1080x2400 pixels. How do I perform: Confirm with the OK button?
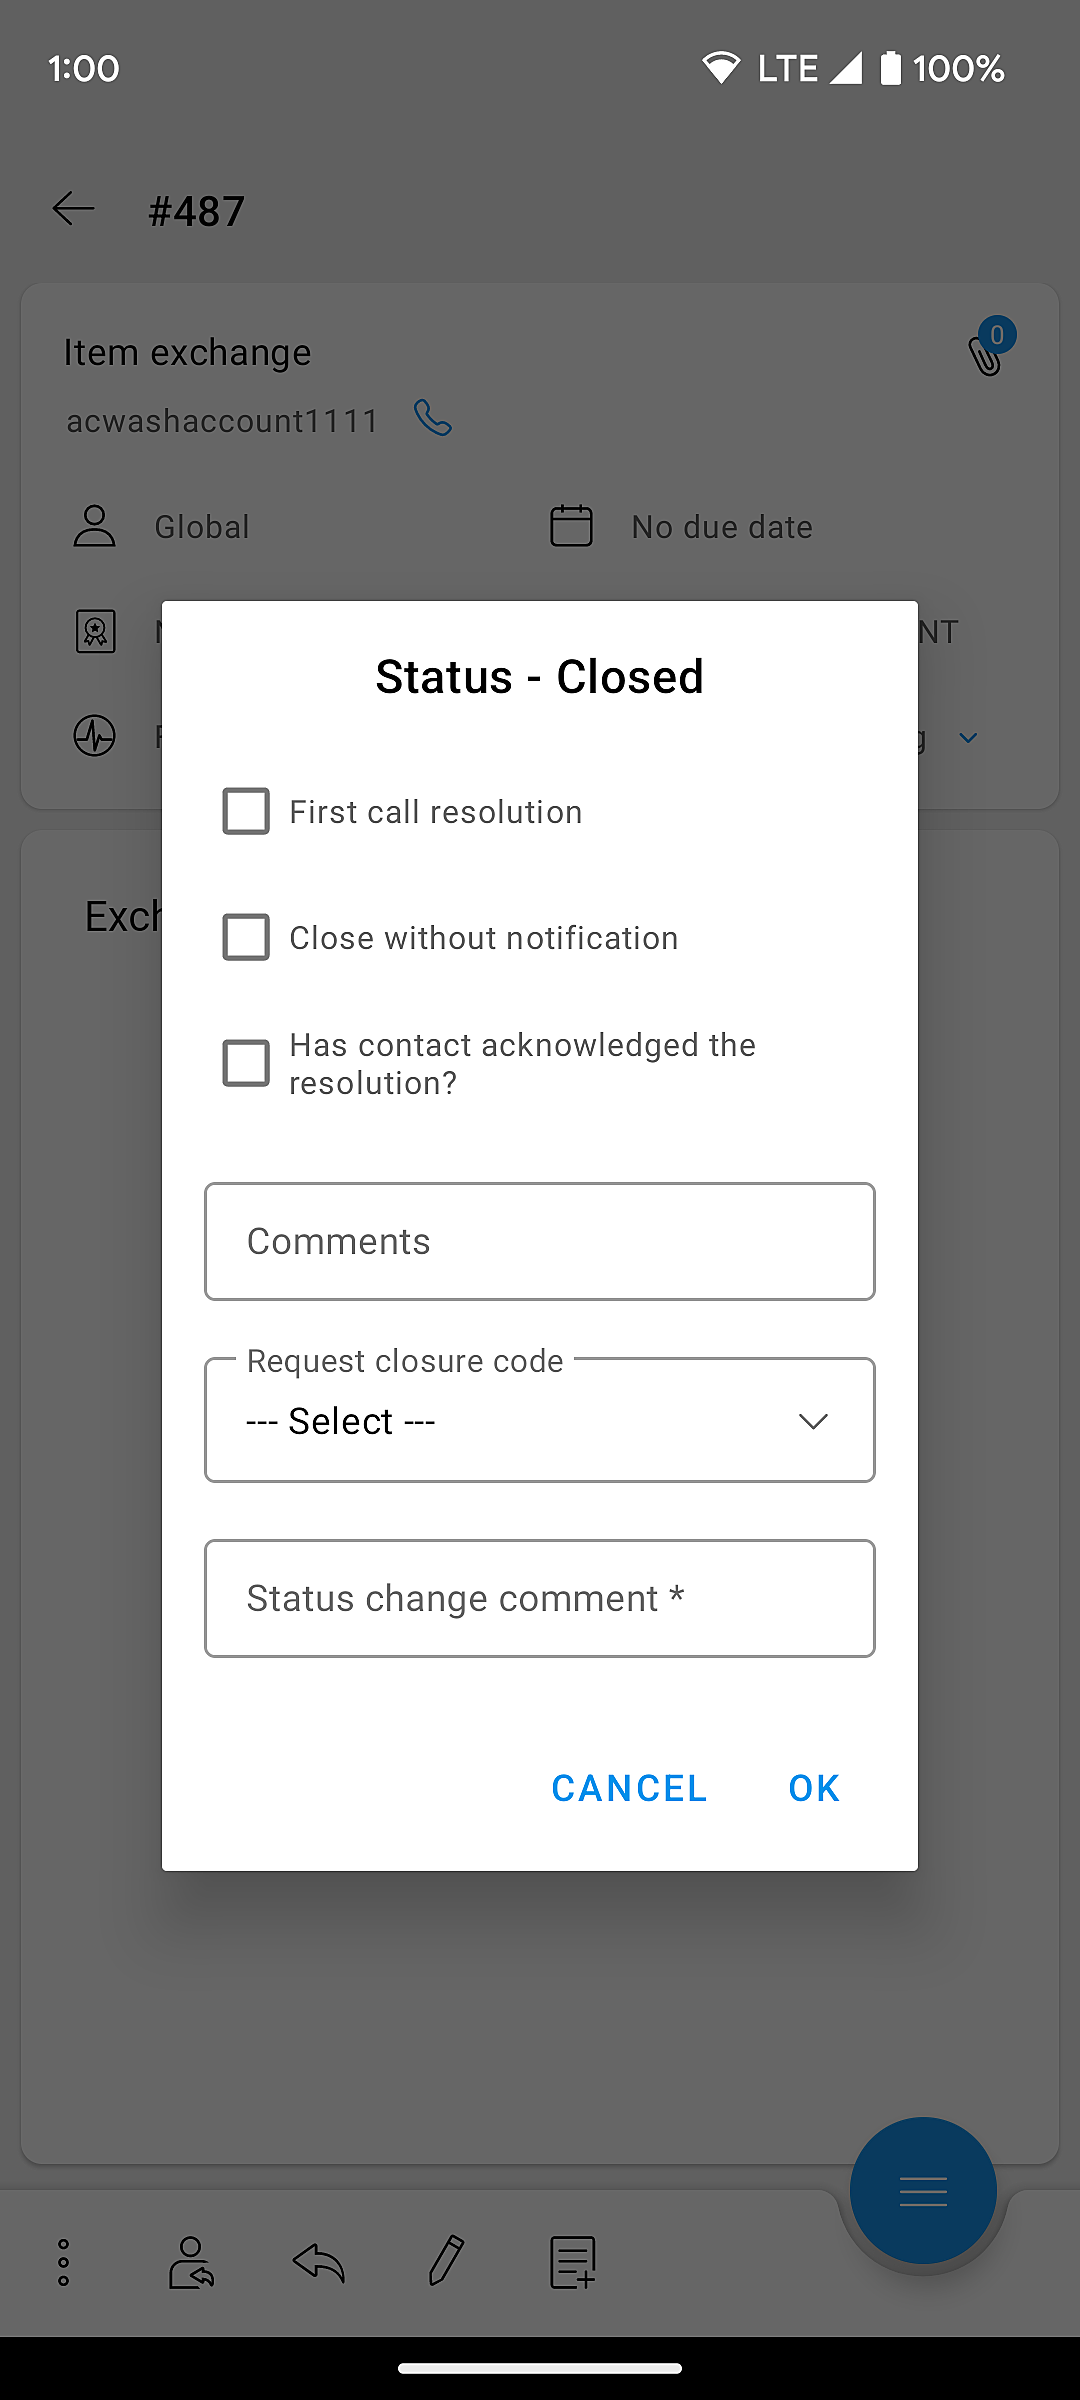pyautogui.click(x=813, y=1788)
